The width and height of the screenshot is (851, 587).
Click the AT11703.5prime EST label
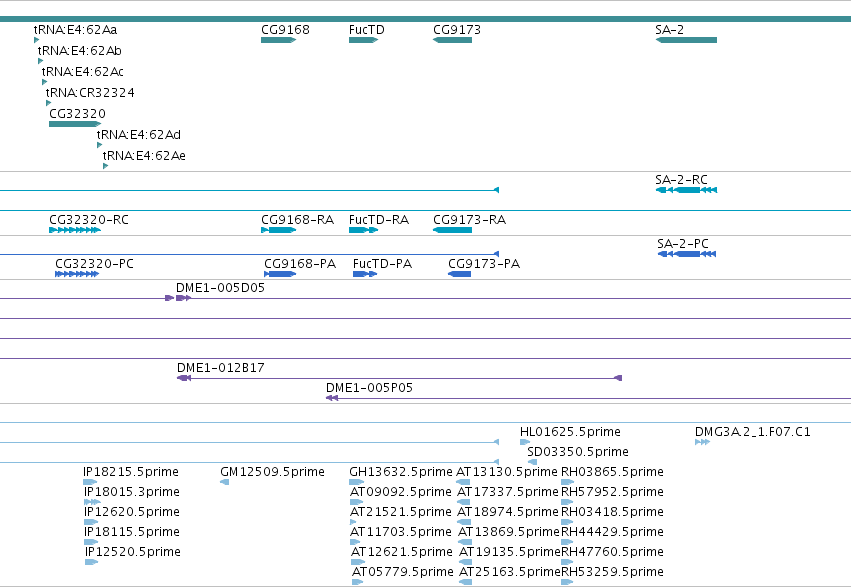click(401, 532)
